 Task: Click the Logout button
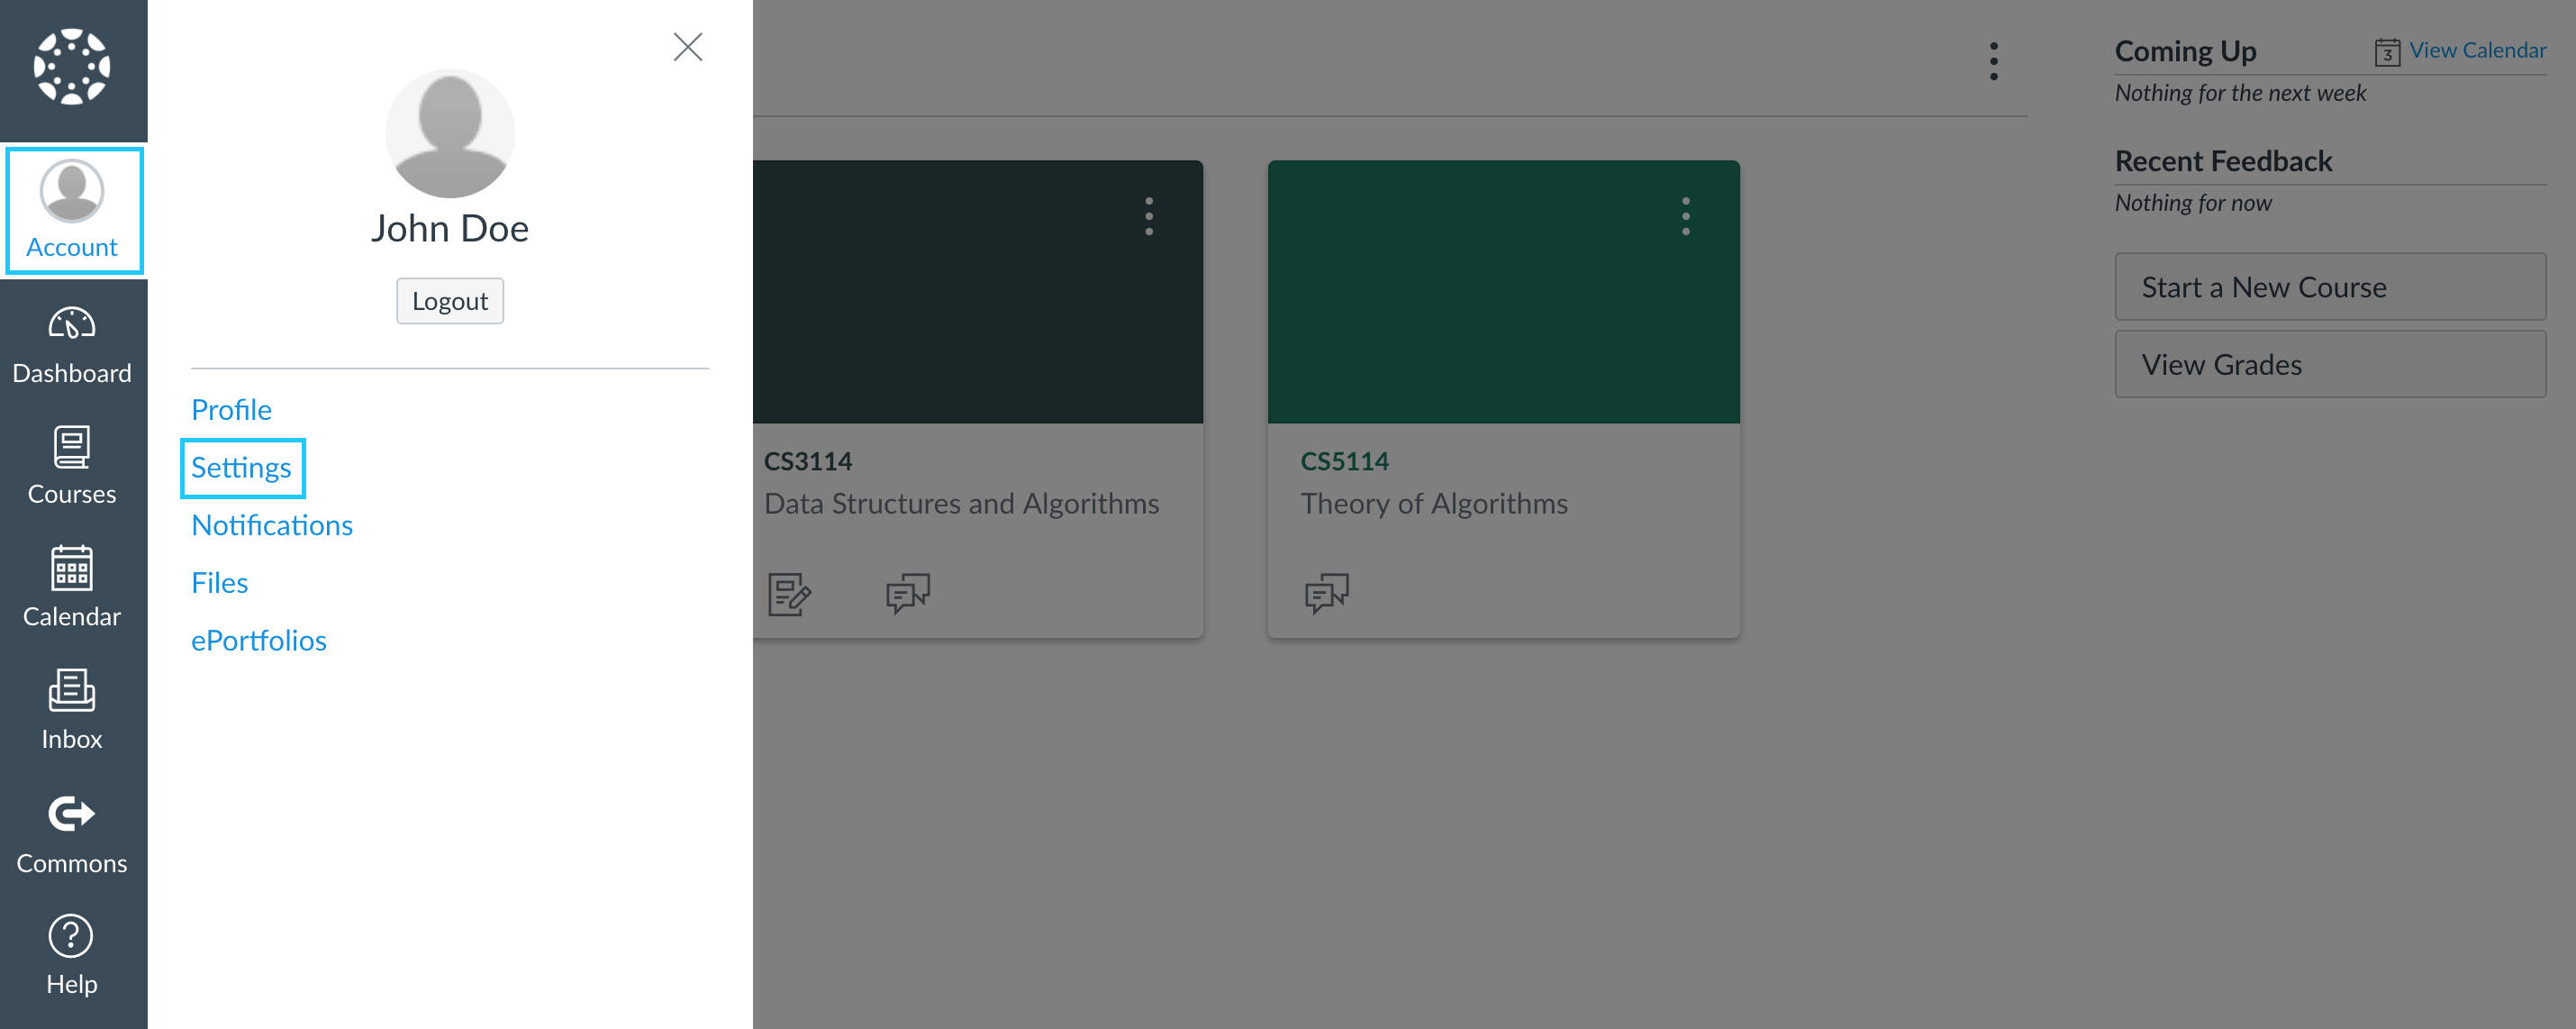pos(450,301)
